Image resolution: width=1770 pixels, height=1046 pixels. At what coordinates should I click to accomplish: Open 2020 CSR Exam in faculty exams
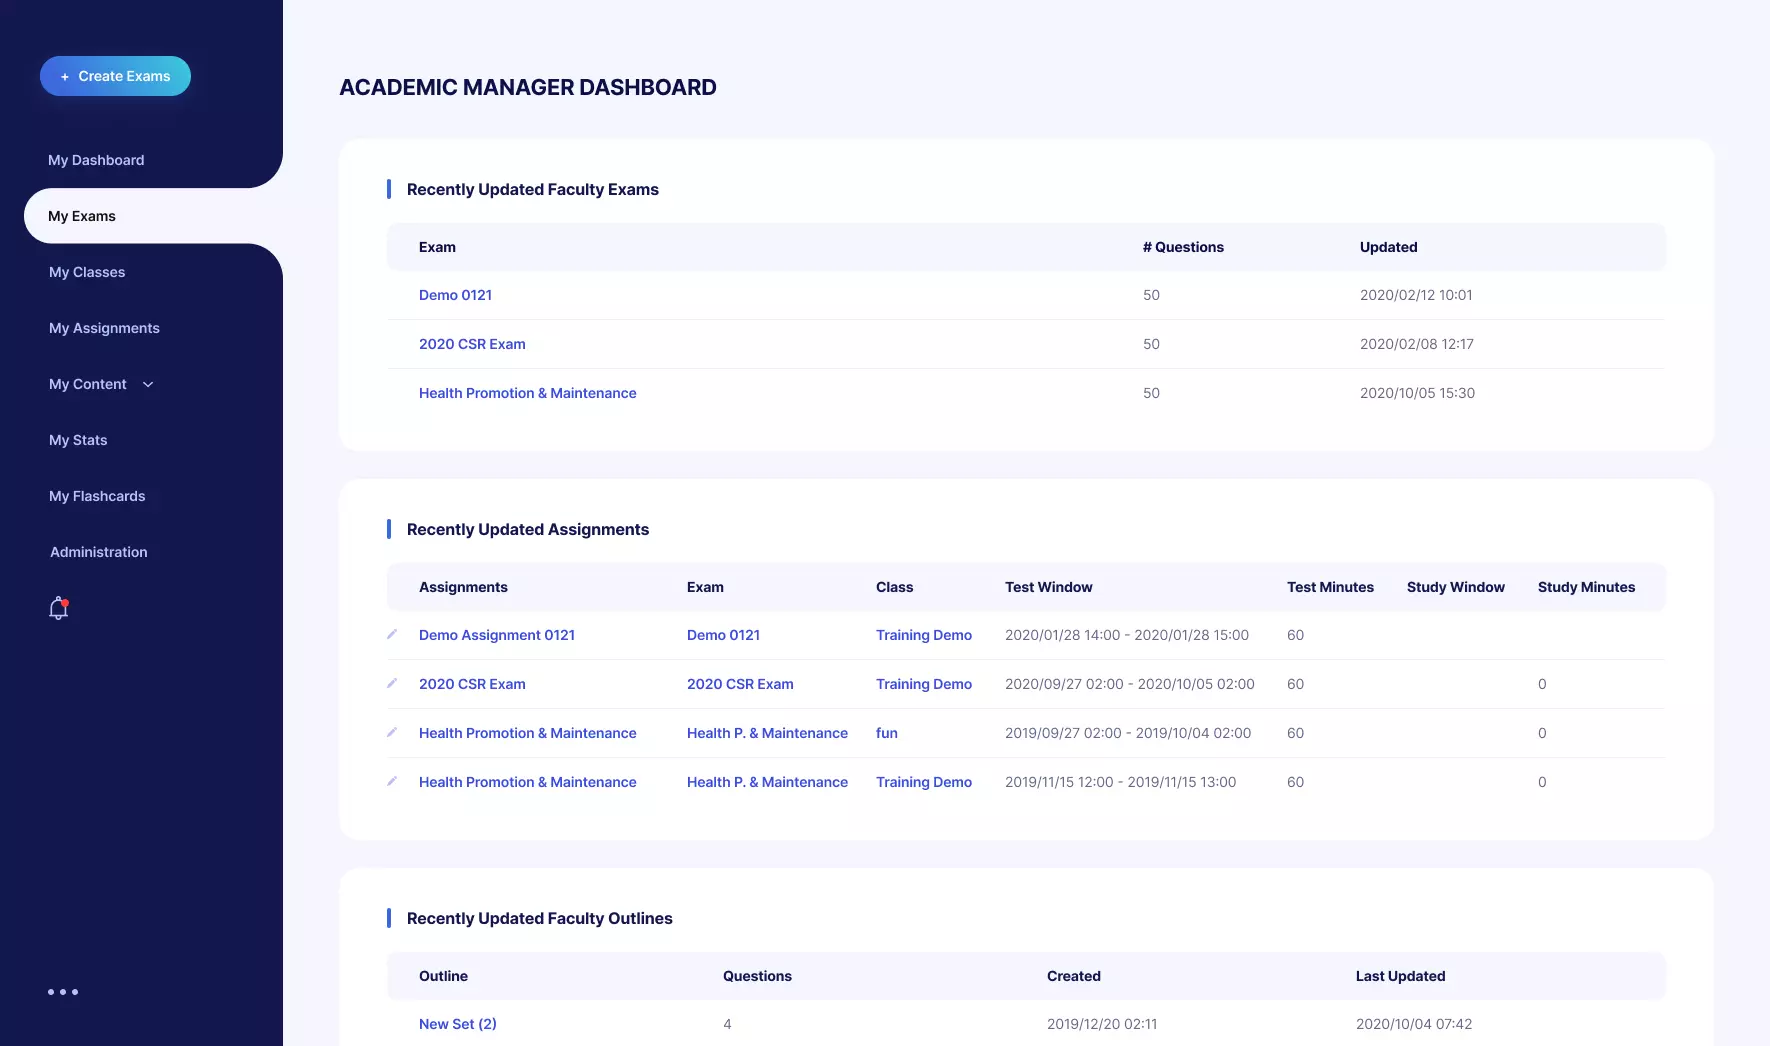coord(472,344)
